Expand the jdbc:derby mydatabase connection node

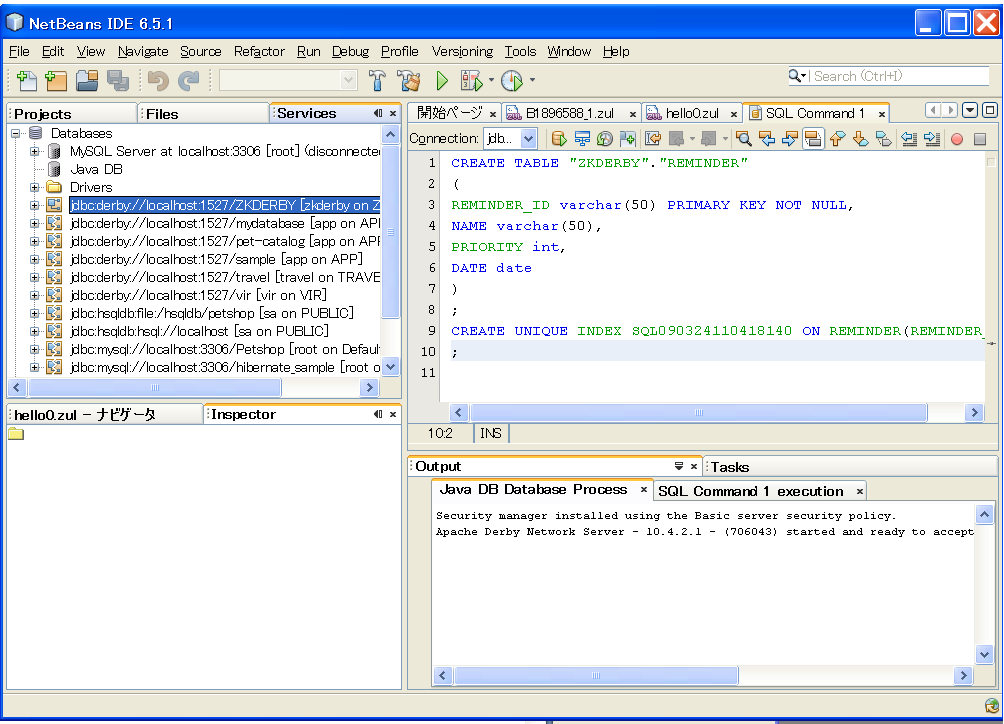click(x=35, y=223)
